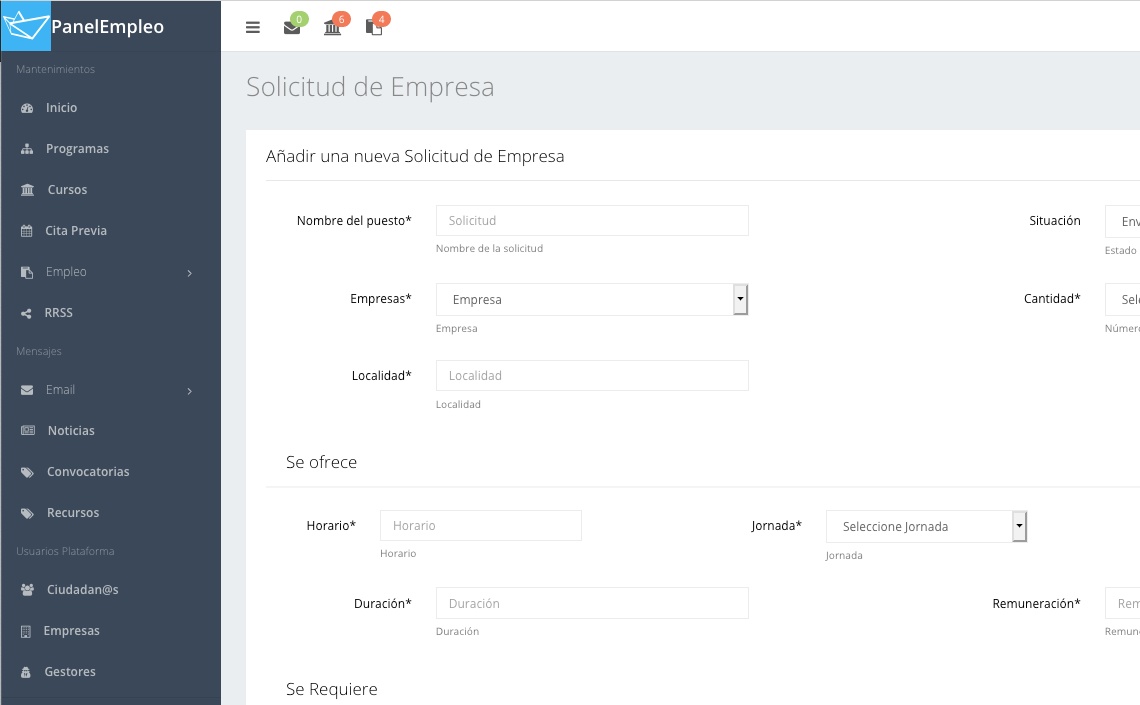Open the Seleccione Jornada dropdown

[926, 526]
